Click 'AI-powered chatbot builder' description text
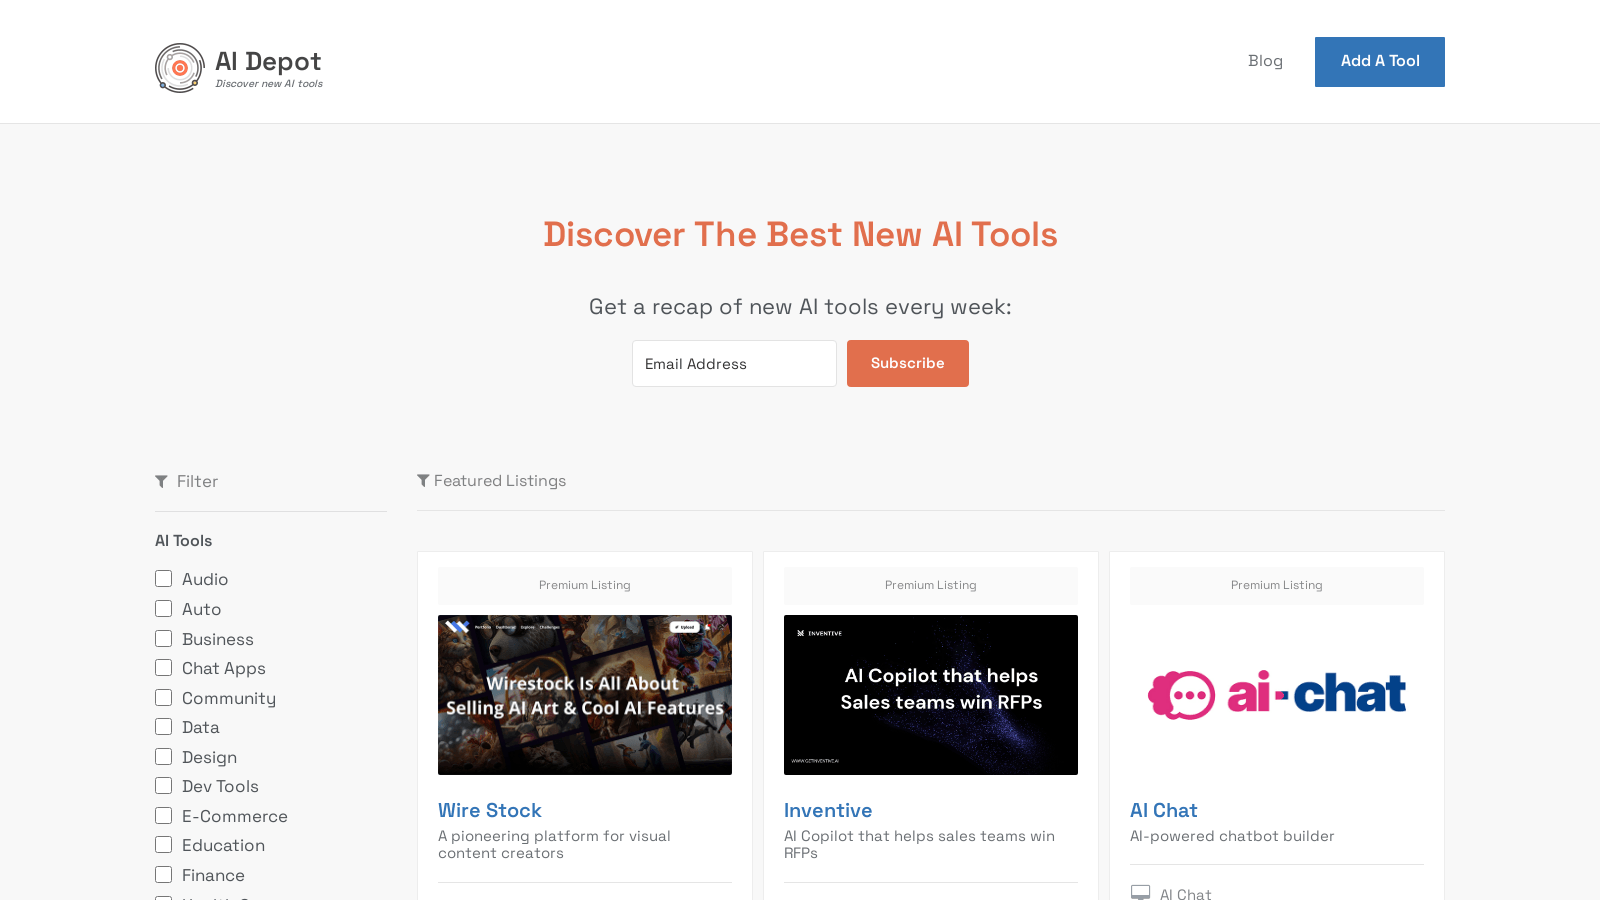1600x900 pixels. [1232, 836]
